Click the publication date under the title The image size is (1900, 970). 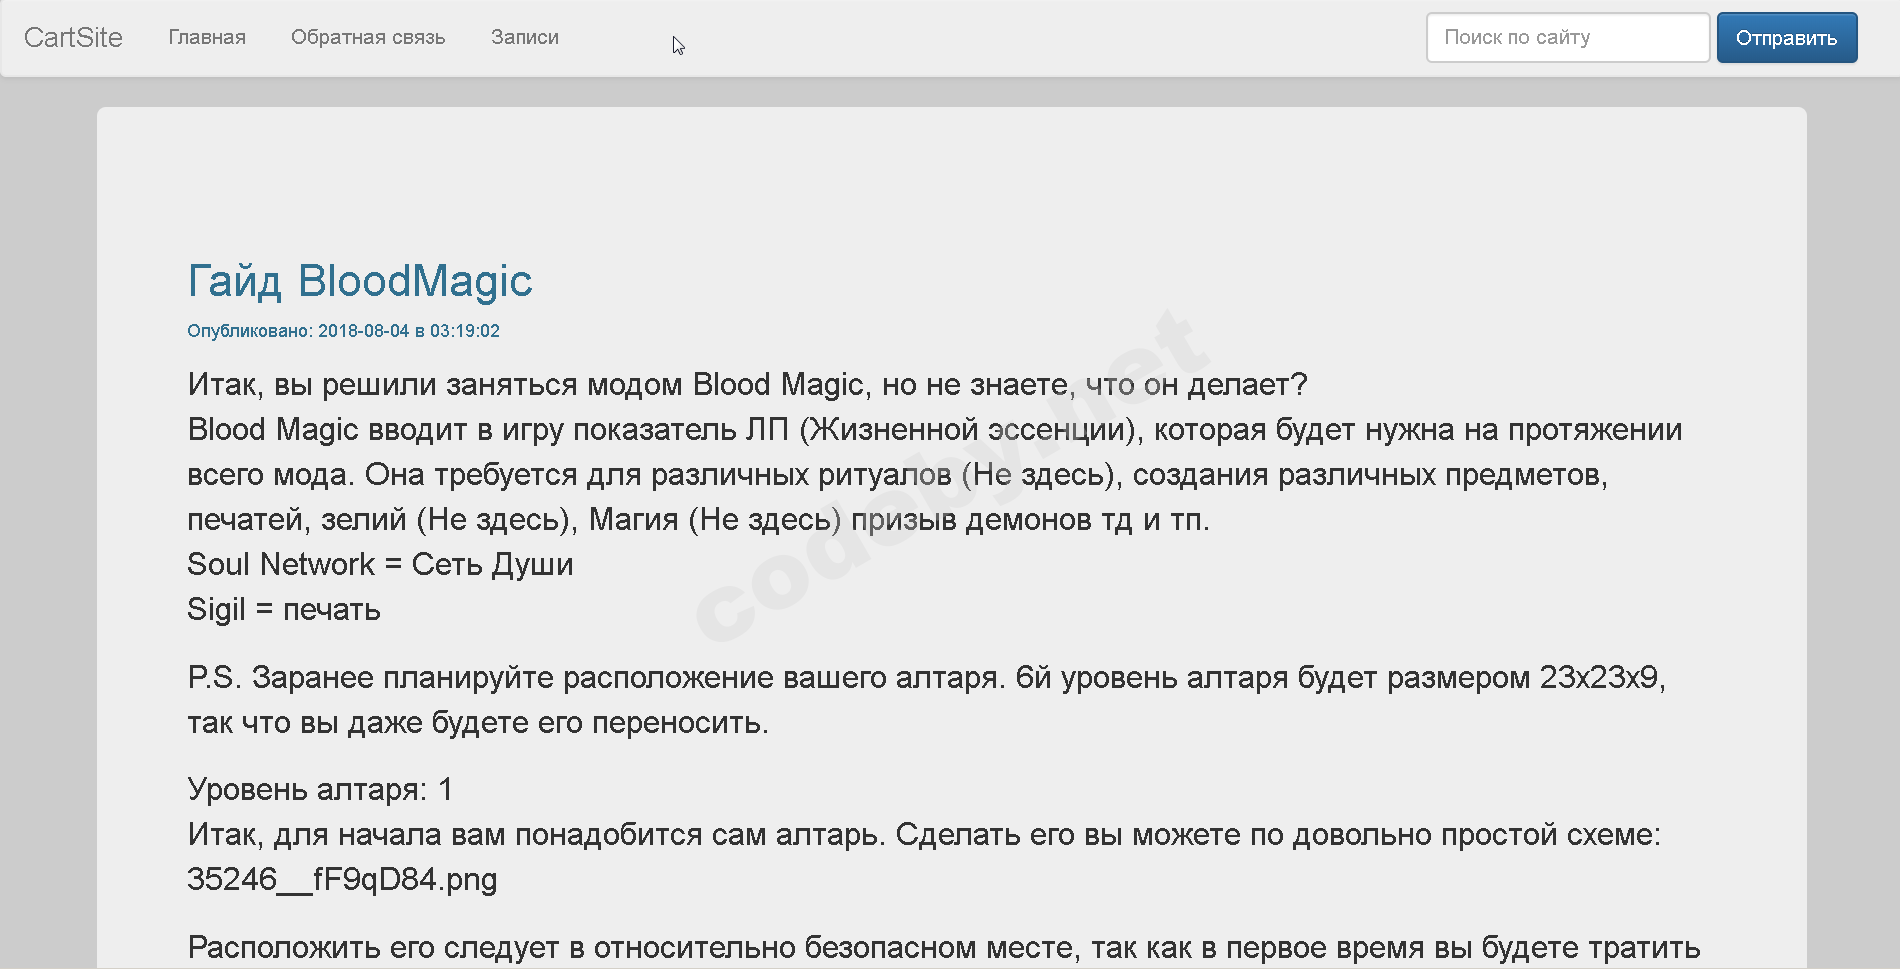343,331
